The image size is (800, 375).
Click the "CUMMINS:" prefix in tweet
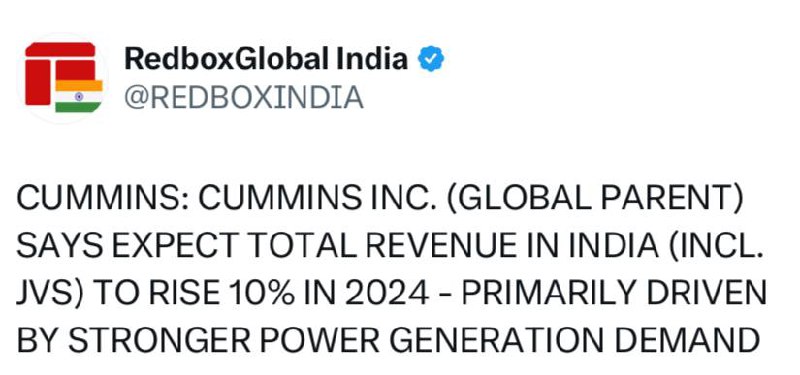[103, 199]
